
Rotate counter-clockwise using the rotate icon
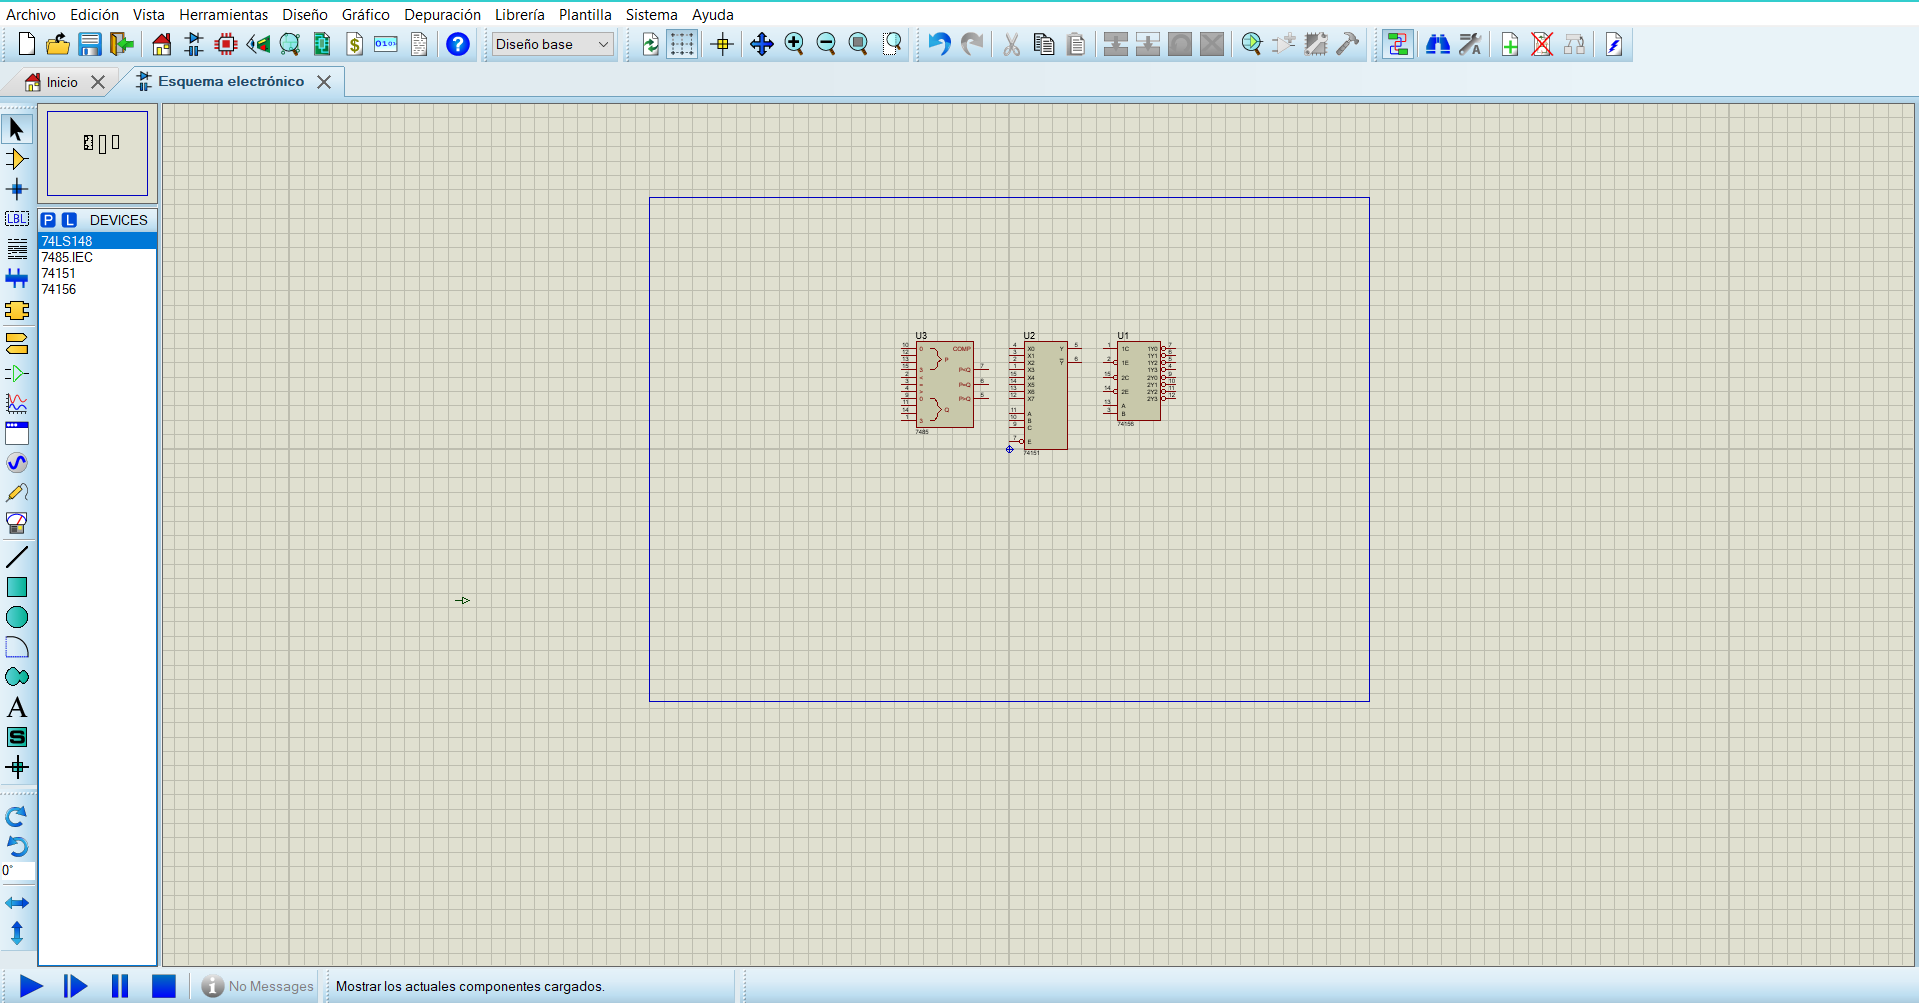17,847
